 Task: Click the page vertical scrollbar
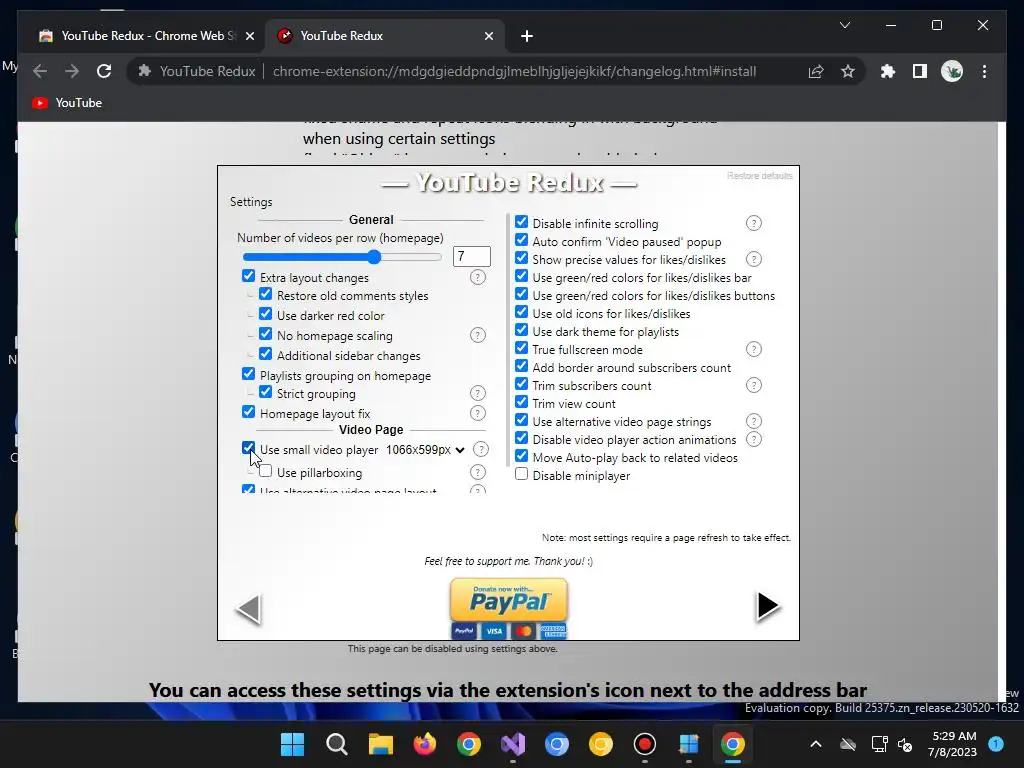[1002, 411]
